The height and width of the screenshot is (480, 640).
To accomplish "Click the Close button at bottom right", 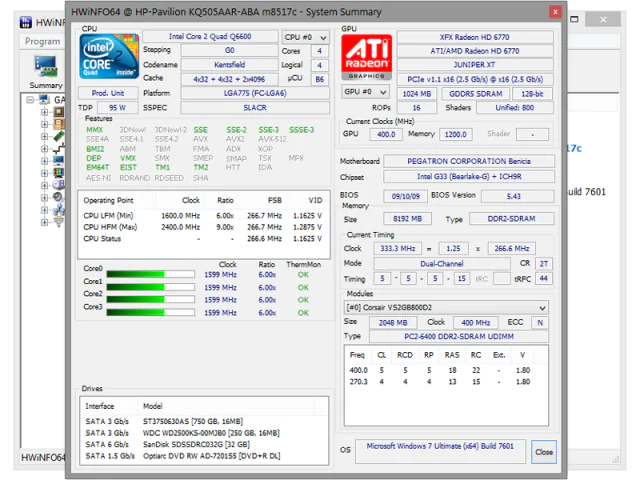I will [x=543, y=451].
